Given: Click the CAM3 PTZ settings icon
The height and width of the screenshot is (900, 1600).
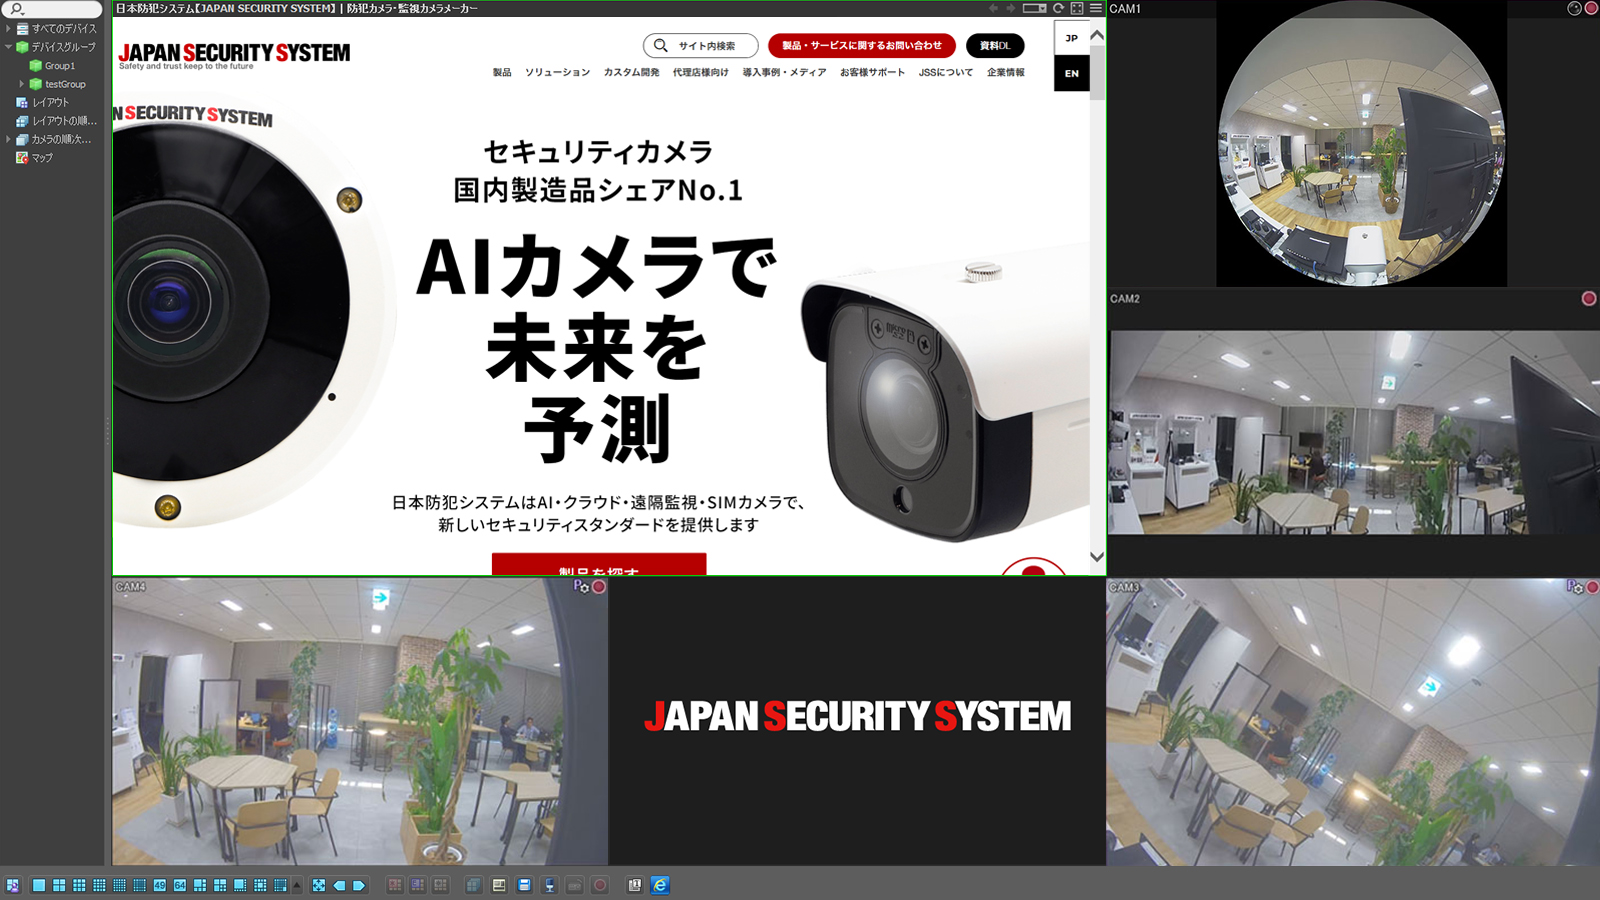Looking at the screenshot, I should [1575, 587].
